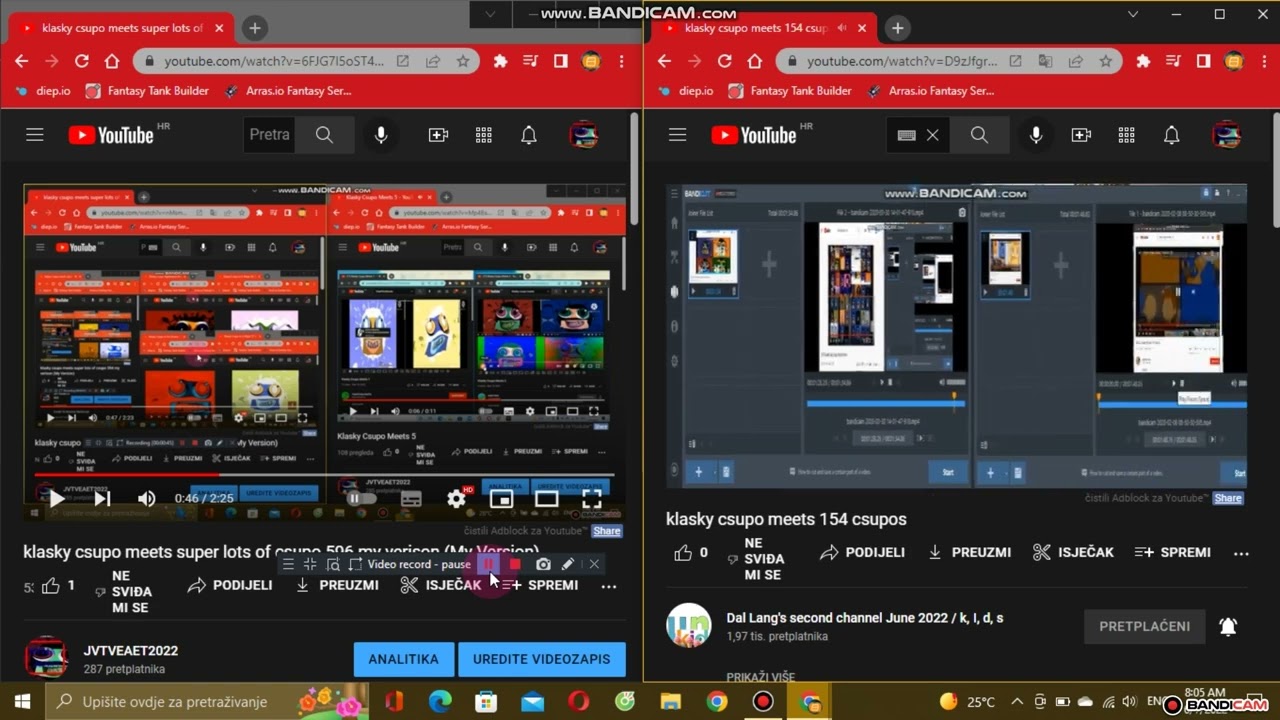Screen dimensions: 1280x720
Task: Clear the search box X in right YouTube
Action: pyautogui.click(x=932, y=135)
